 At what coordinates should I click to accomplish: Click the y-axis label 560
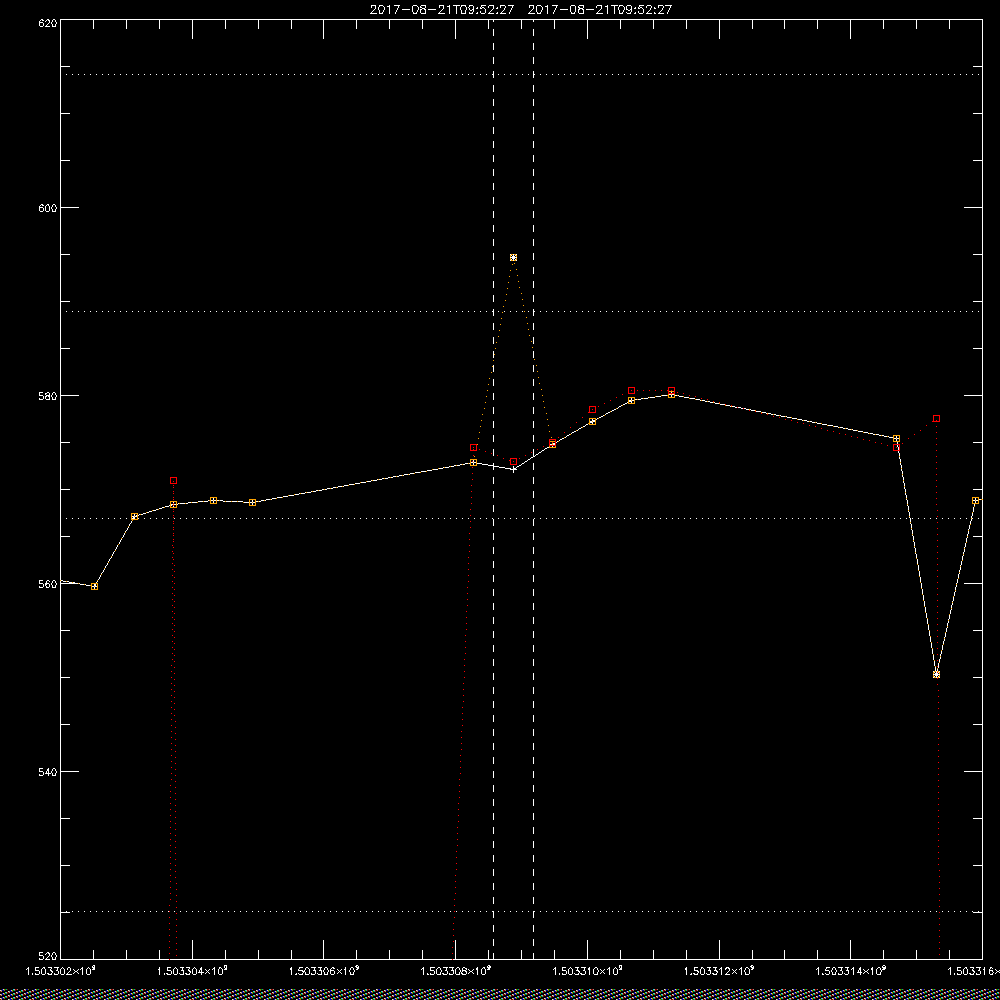tap(50, 584)
